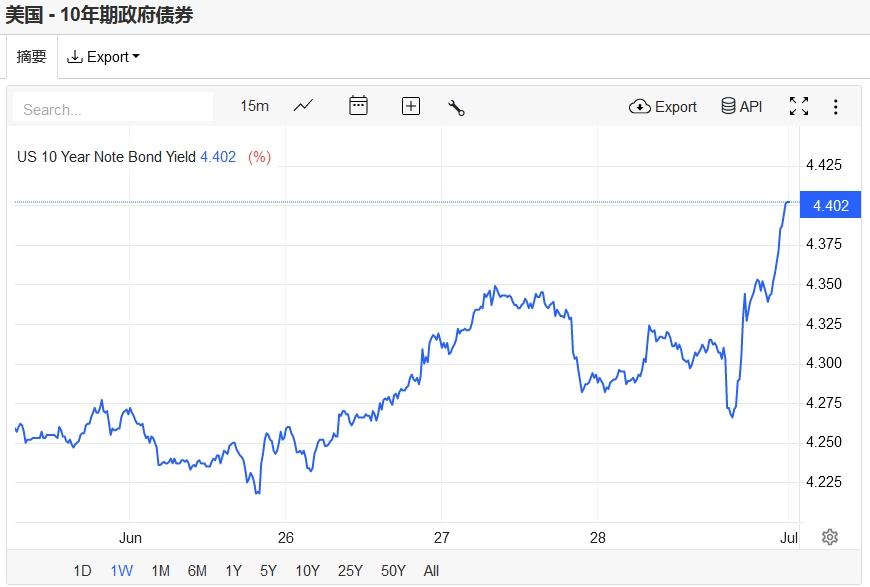
Task: Click the cloud Export button in the chart toolbar
Action: (x=662, y=106)
